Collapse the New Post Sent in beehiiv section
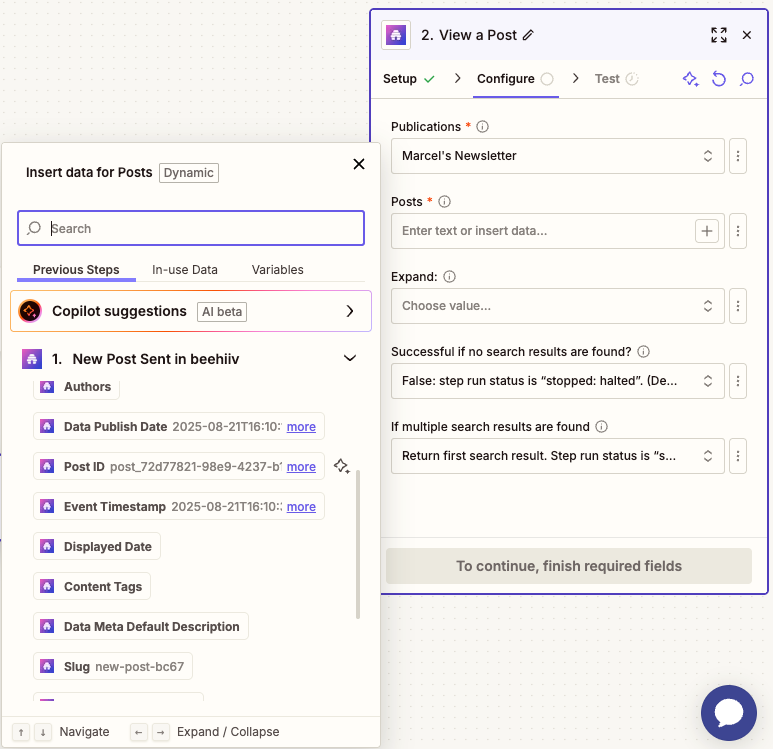Viewport: 773px width, 749px height. [x=350, y=358]
